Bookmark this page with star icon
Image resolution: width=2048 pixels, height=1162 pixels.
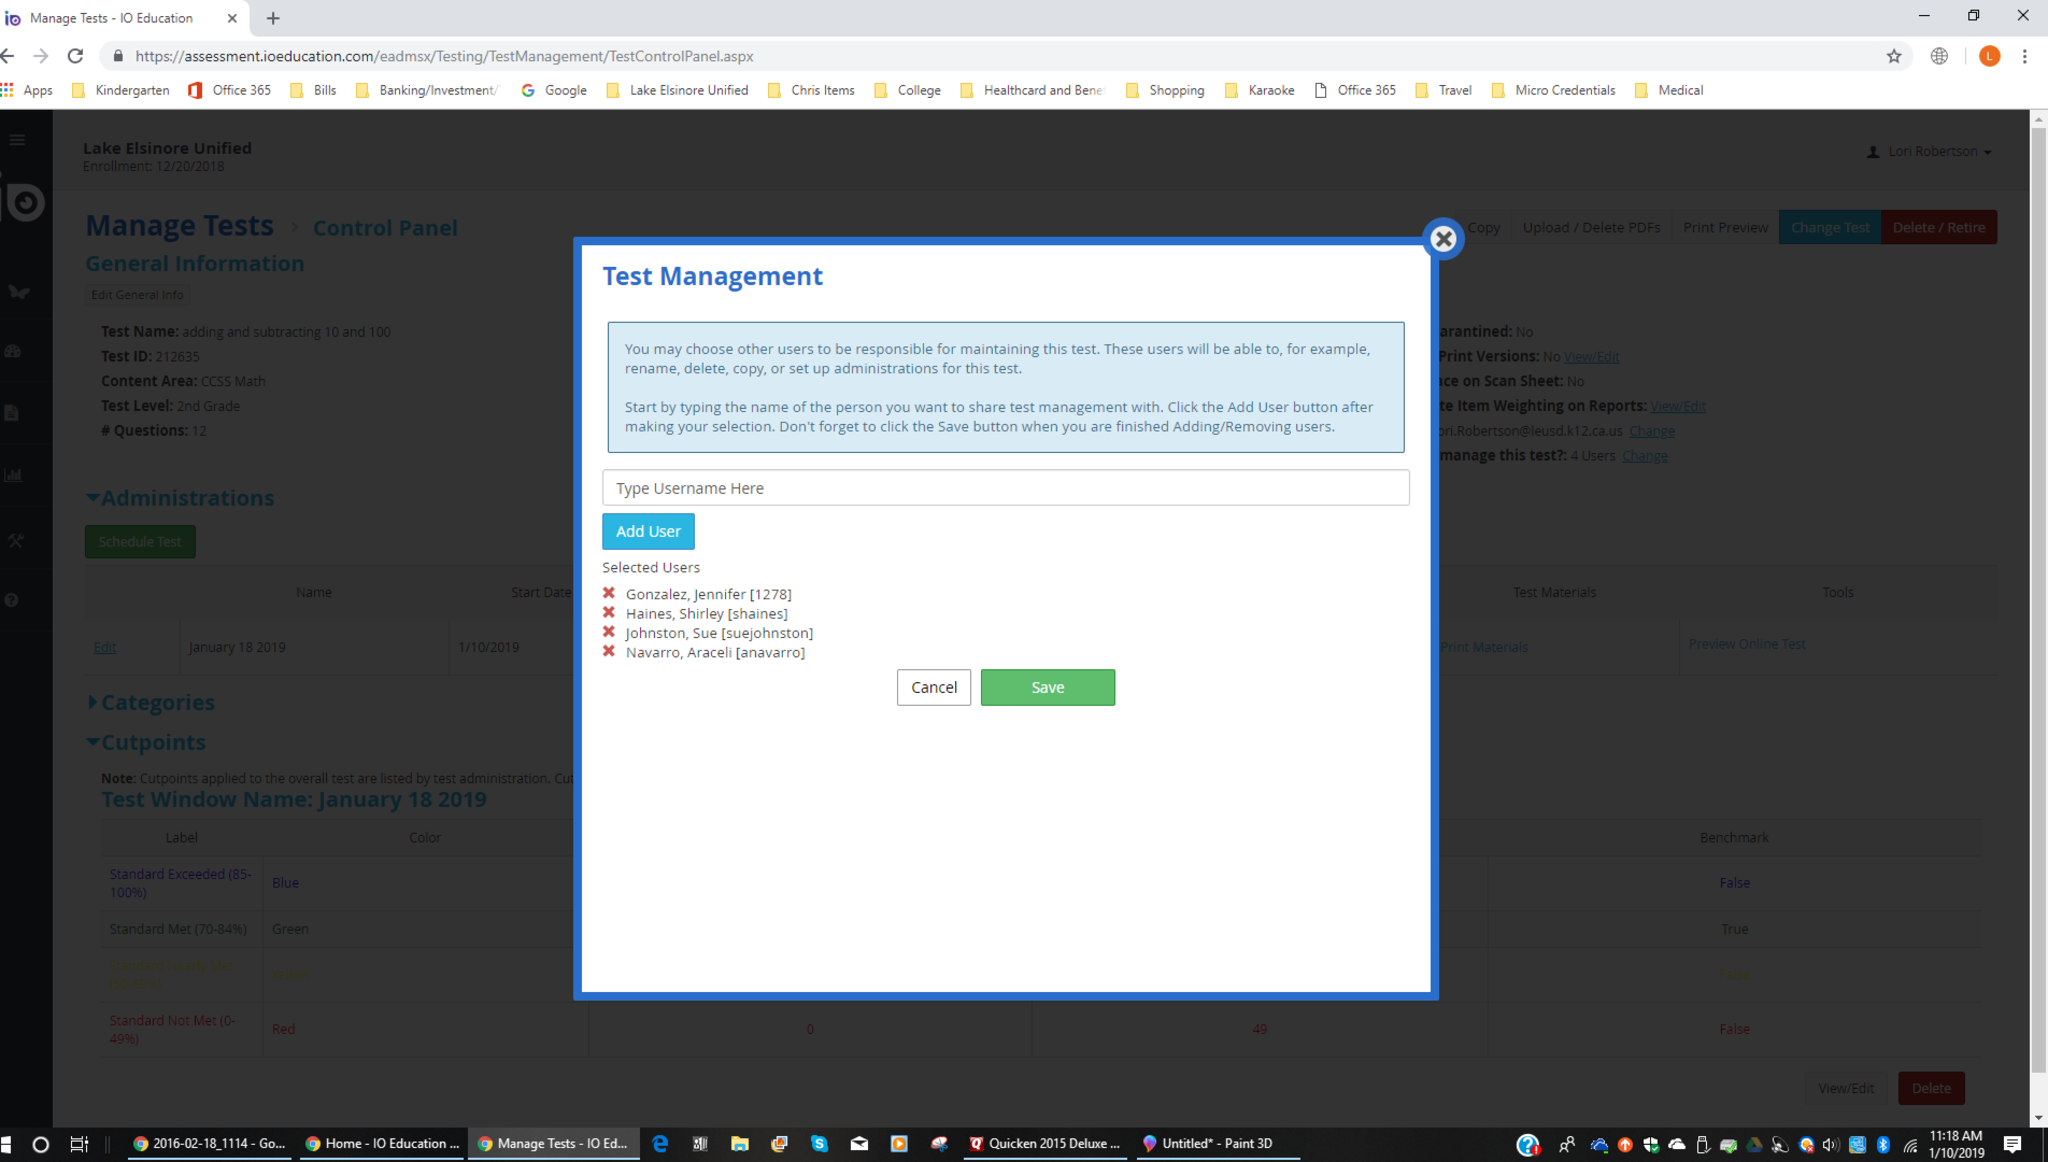(1893, 56)
